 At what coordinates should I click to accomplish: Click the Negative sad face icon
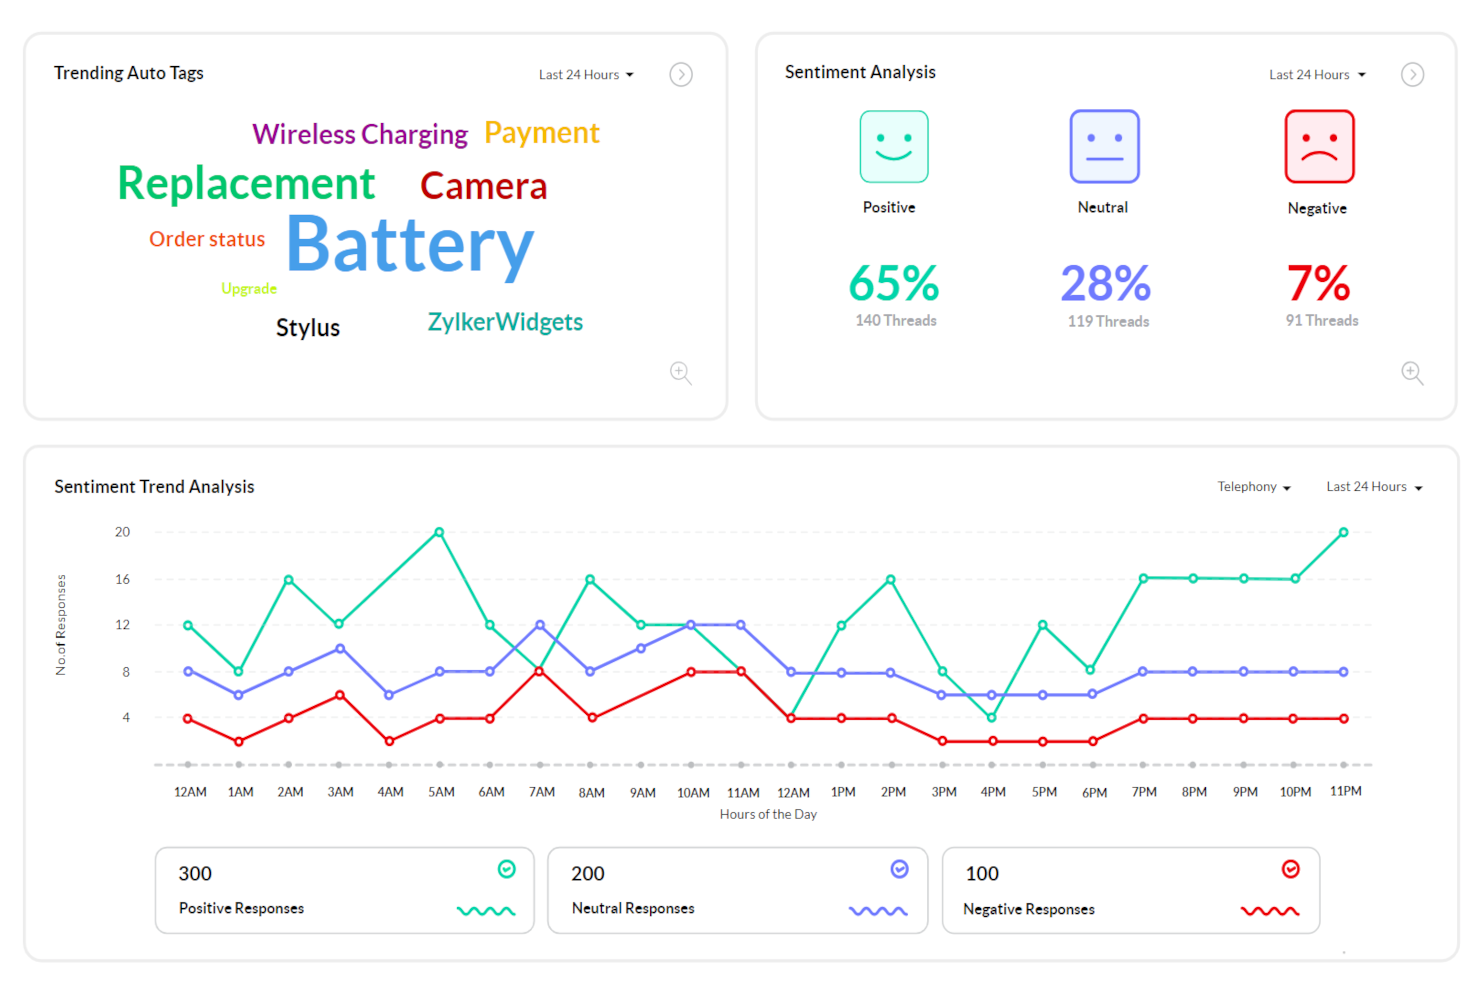[x=1318, y=146]
